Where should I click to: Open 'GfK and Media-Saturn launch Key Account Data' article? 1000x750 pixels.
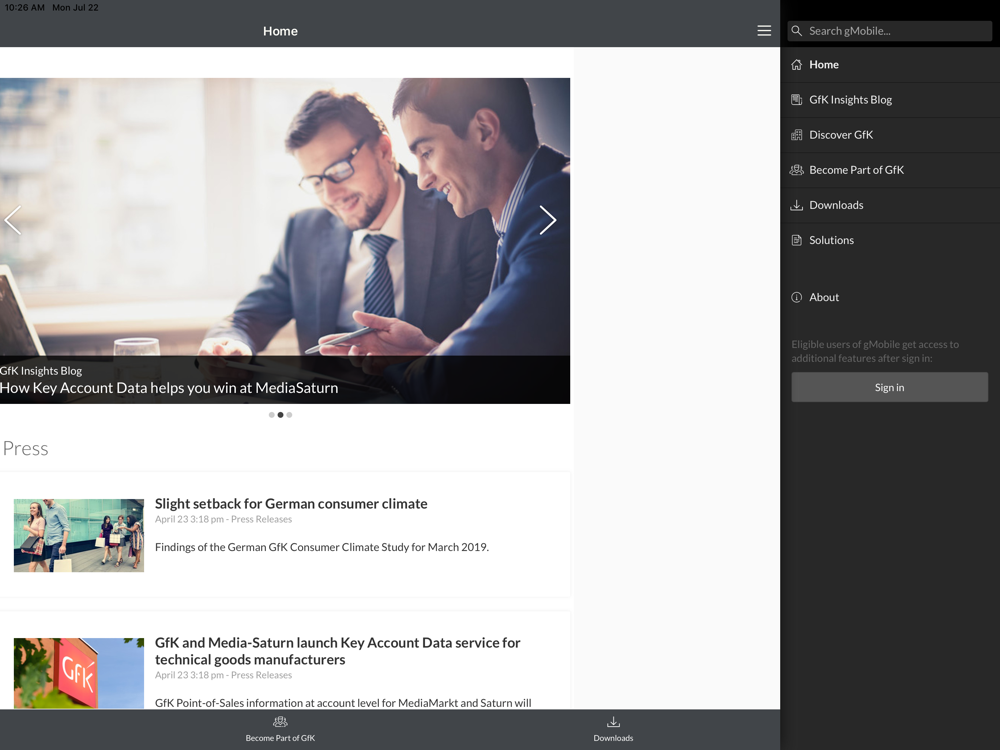[x=338, y=651]
